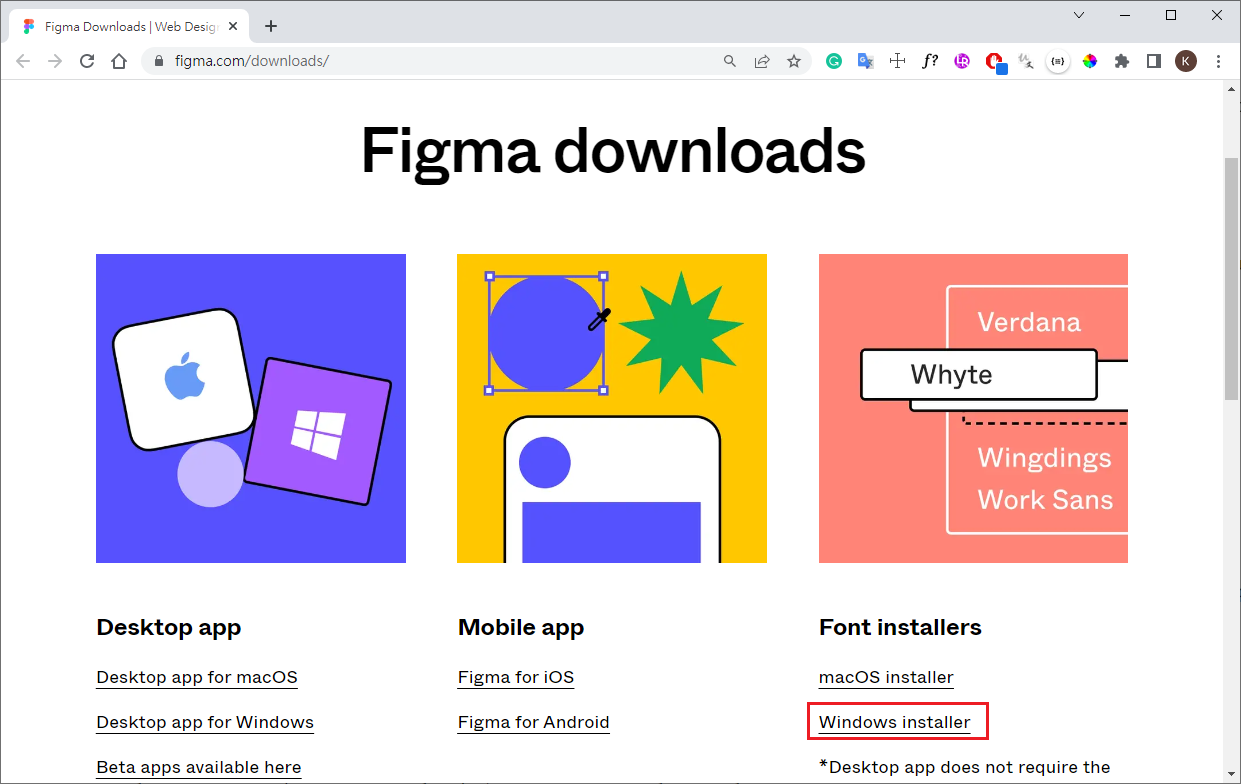Toggle the browser side panel

(1154, 61)
